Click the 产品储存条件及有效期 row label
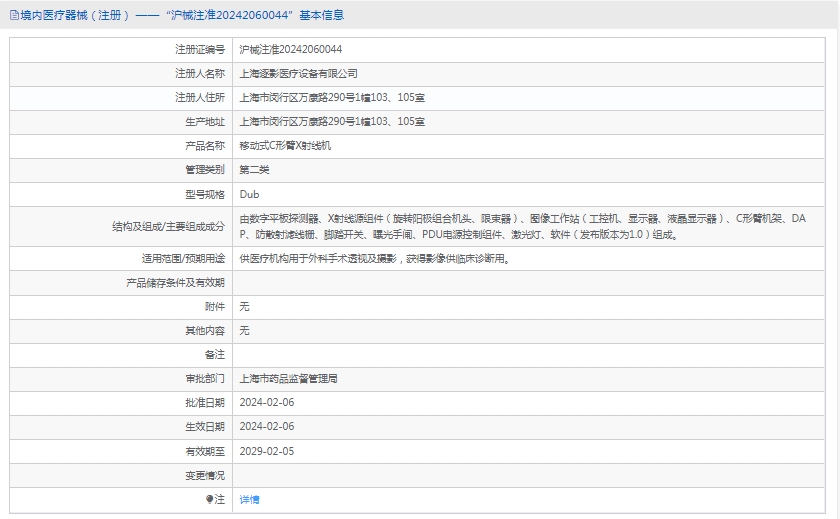 (175, 283)
